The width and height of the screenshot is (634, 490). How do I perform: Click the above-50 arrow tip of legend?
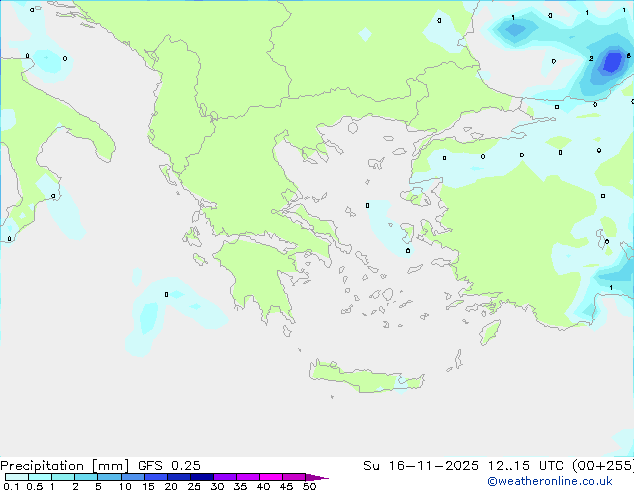[317, 477]
